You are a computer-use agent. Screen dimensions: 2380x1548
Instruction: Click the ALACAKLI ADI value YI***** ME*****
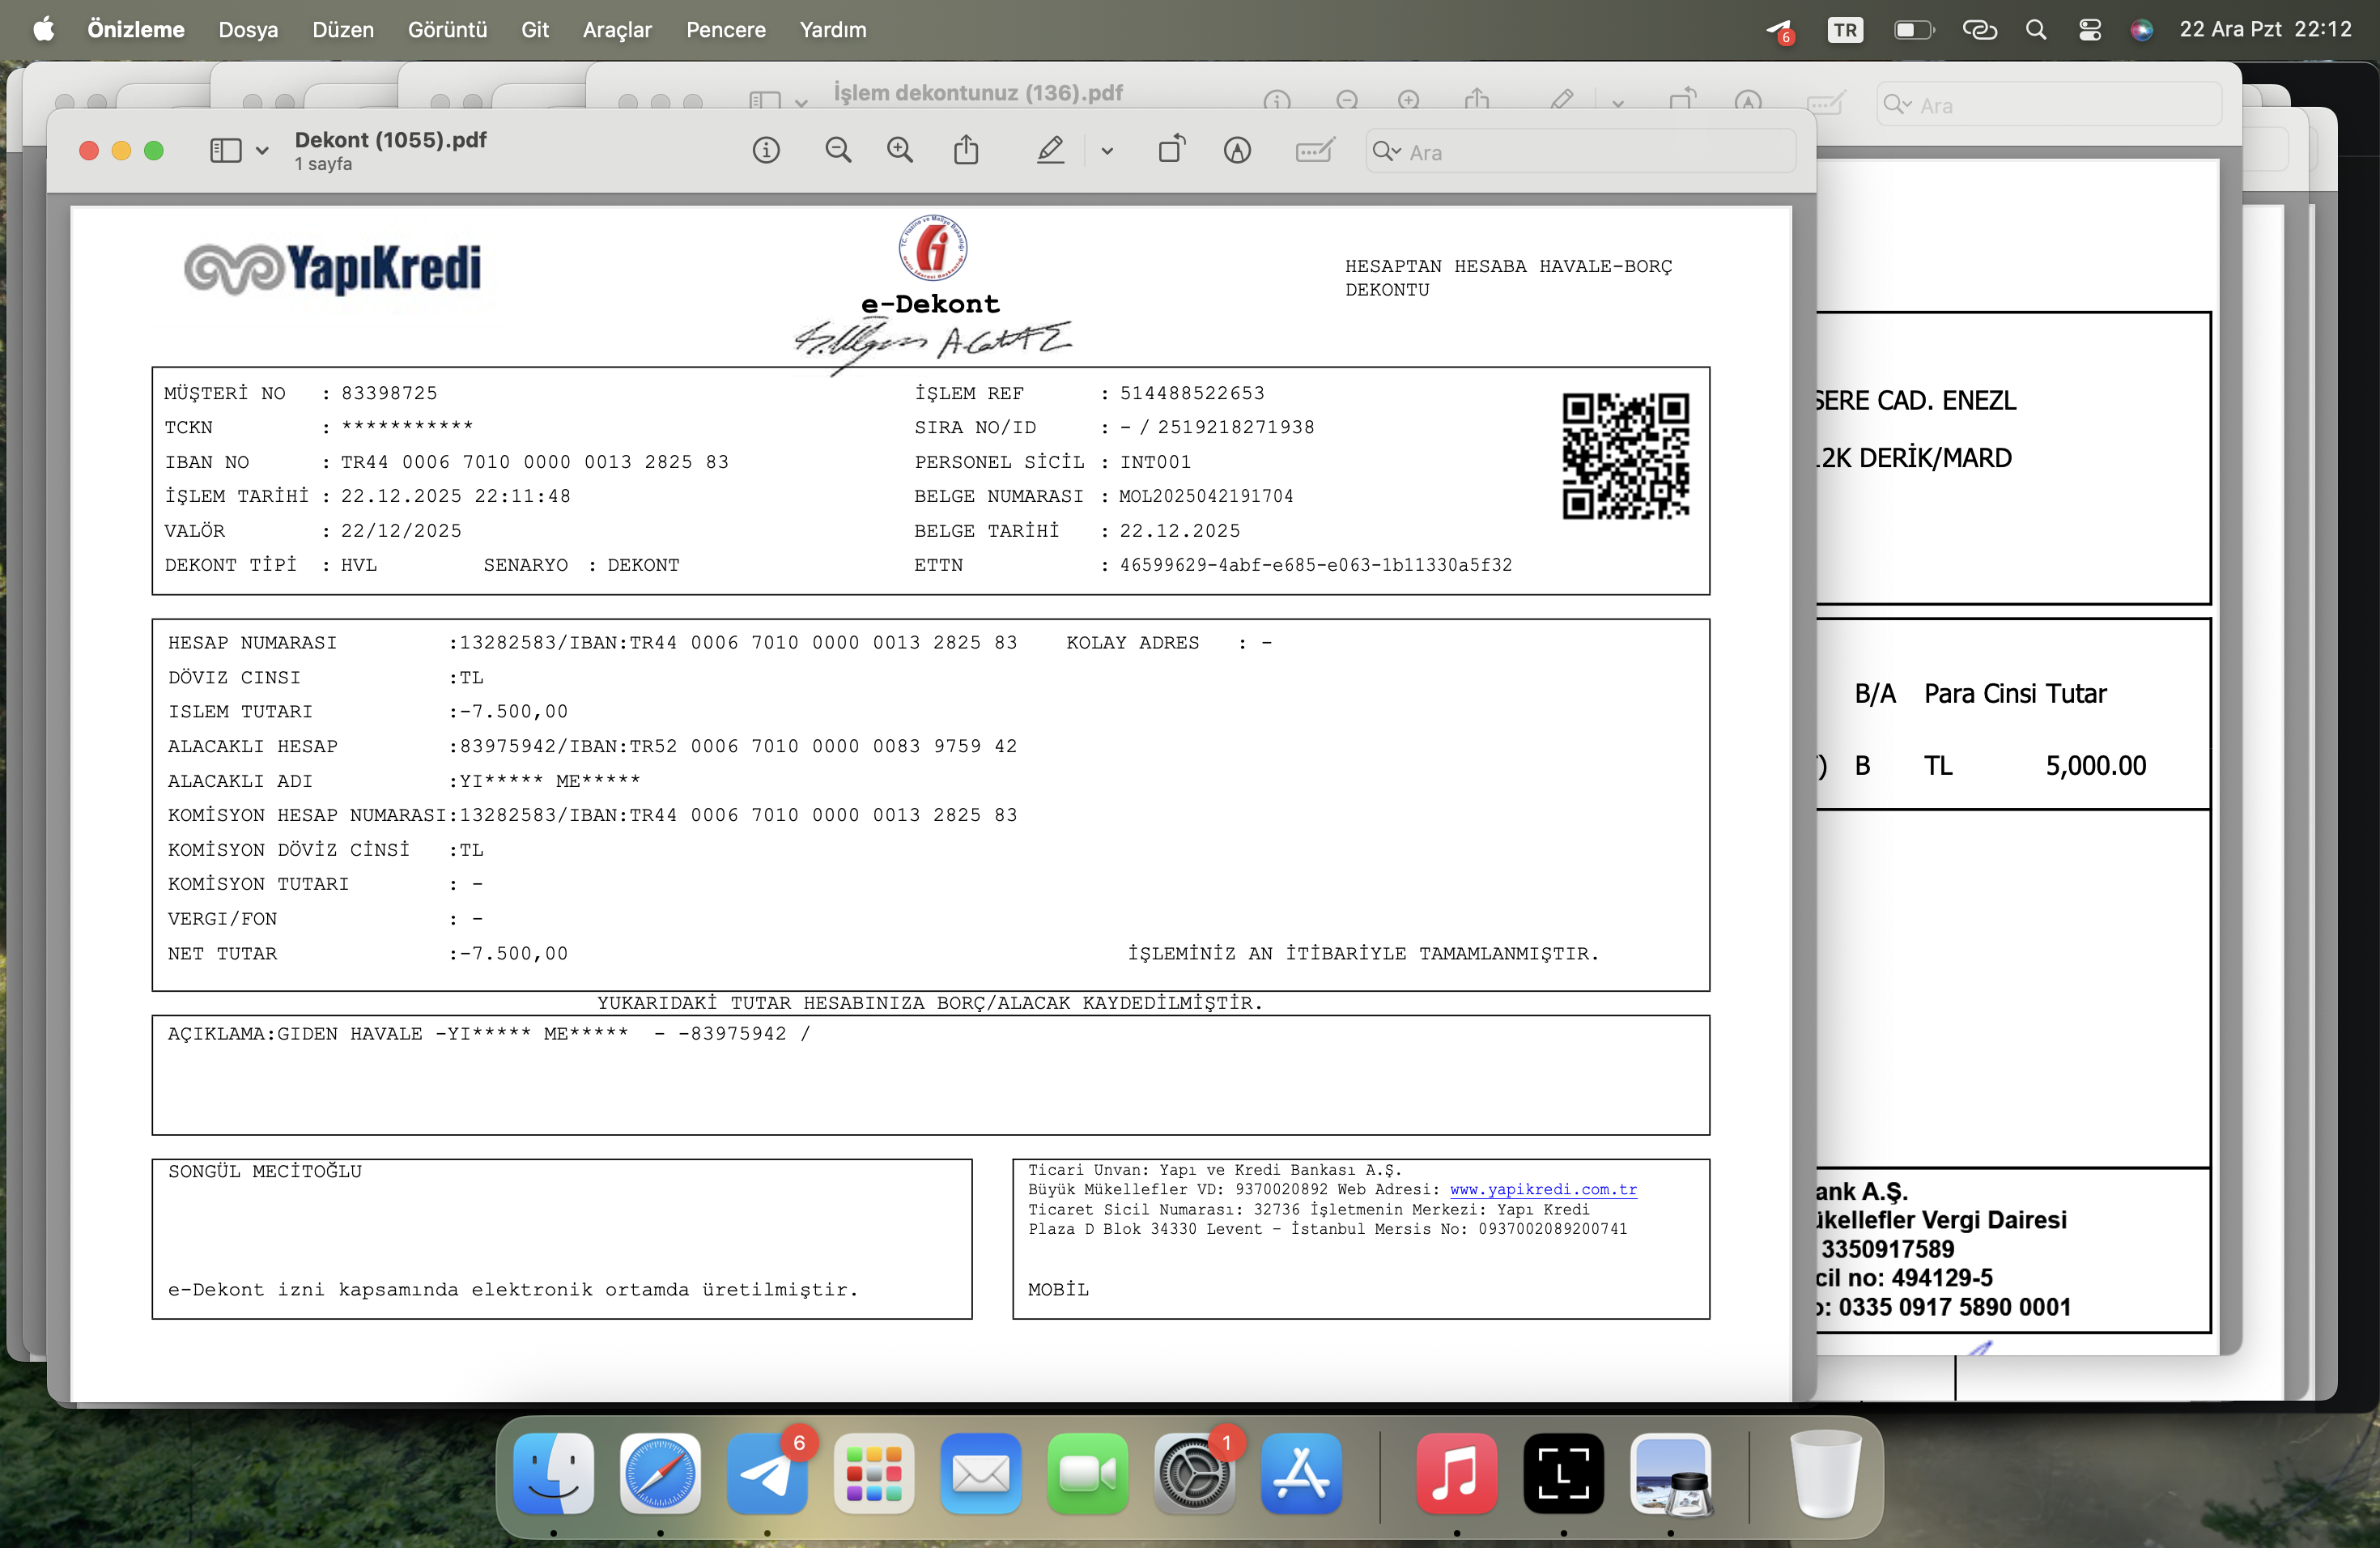549,780
